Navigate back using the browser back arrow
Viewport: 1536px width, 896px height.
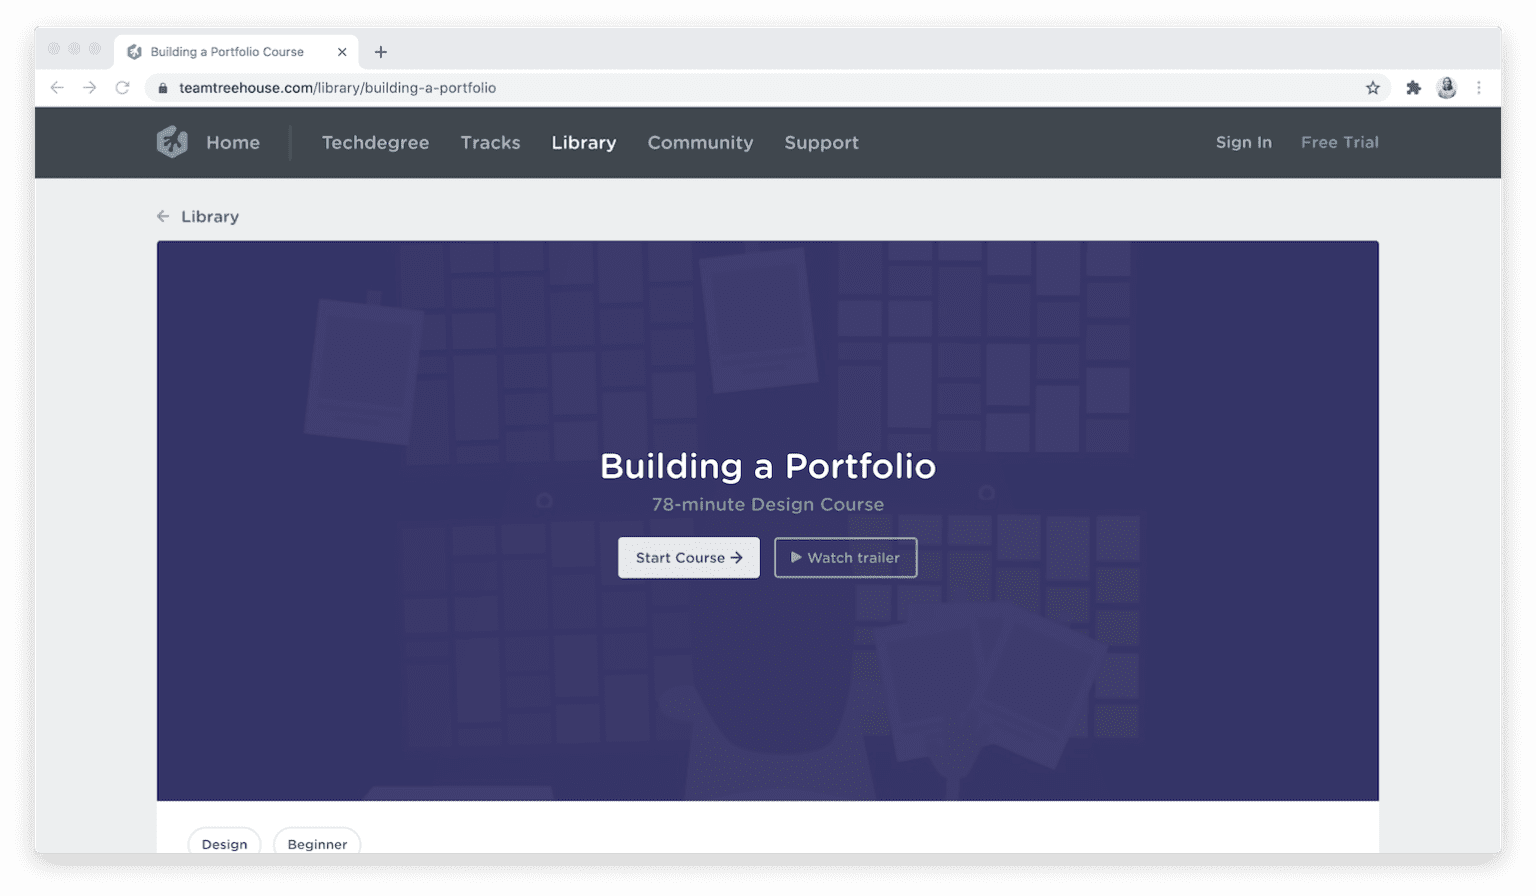57,88
